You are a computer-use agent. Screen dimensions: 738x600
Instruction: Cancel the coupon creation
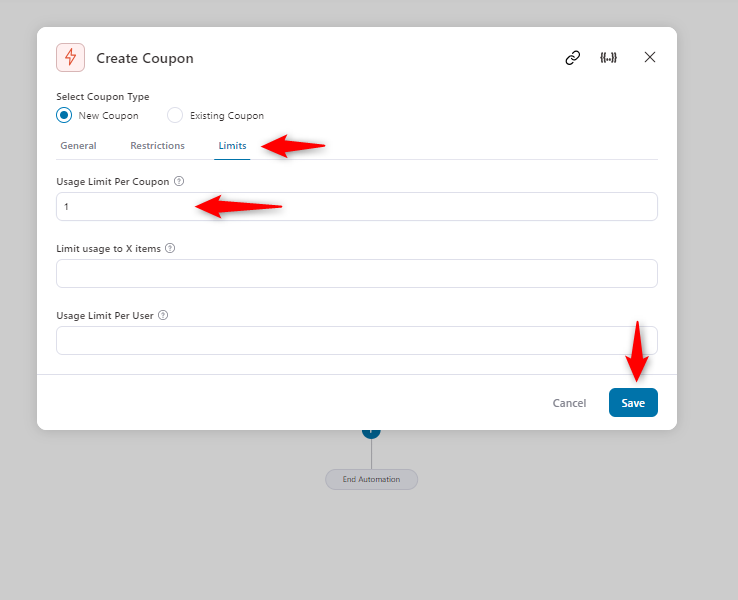[x=569, y=403]
